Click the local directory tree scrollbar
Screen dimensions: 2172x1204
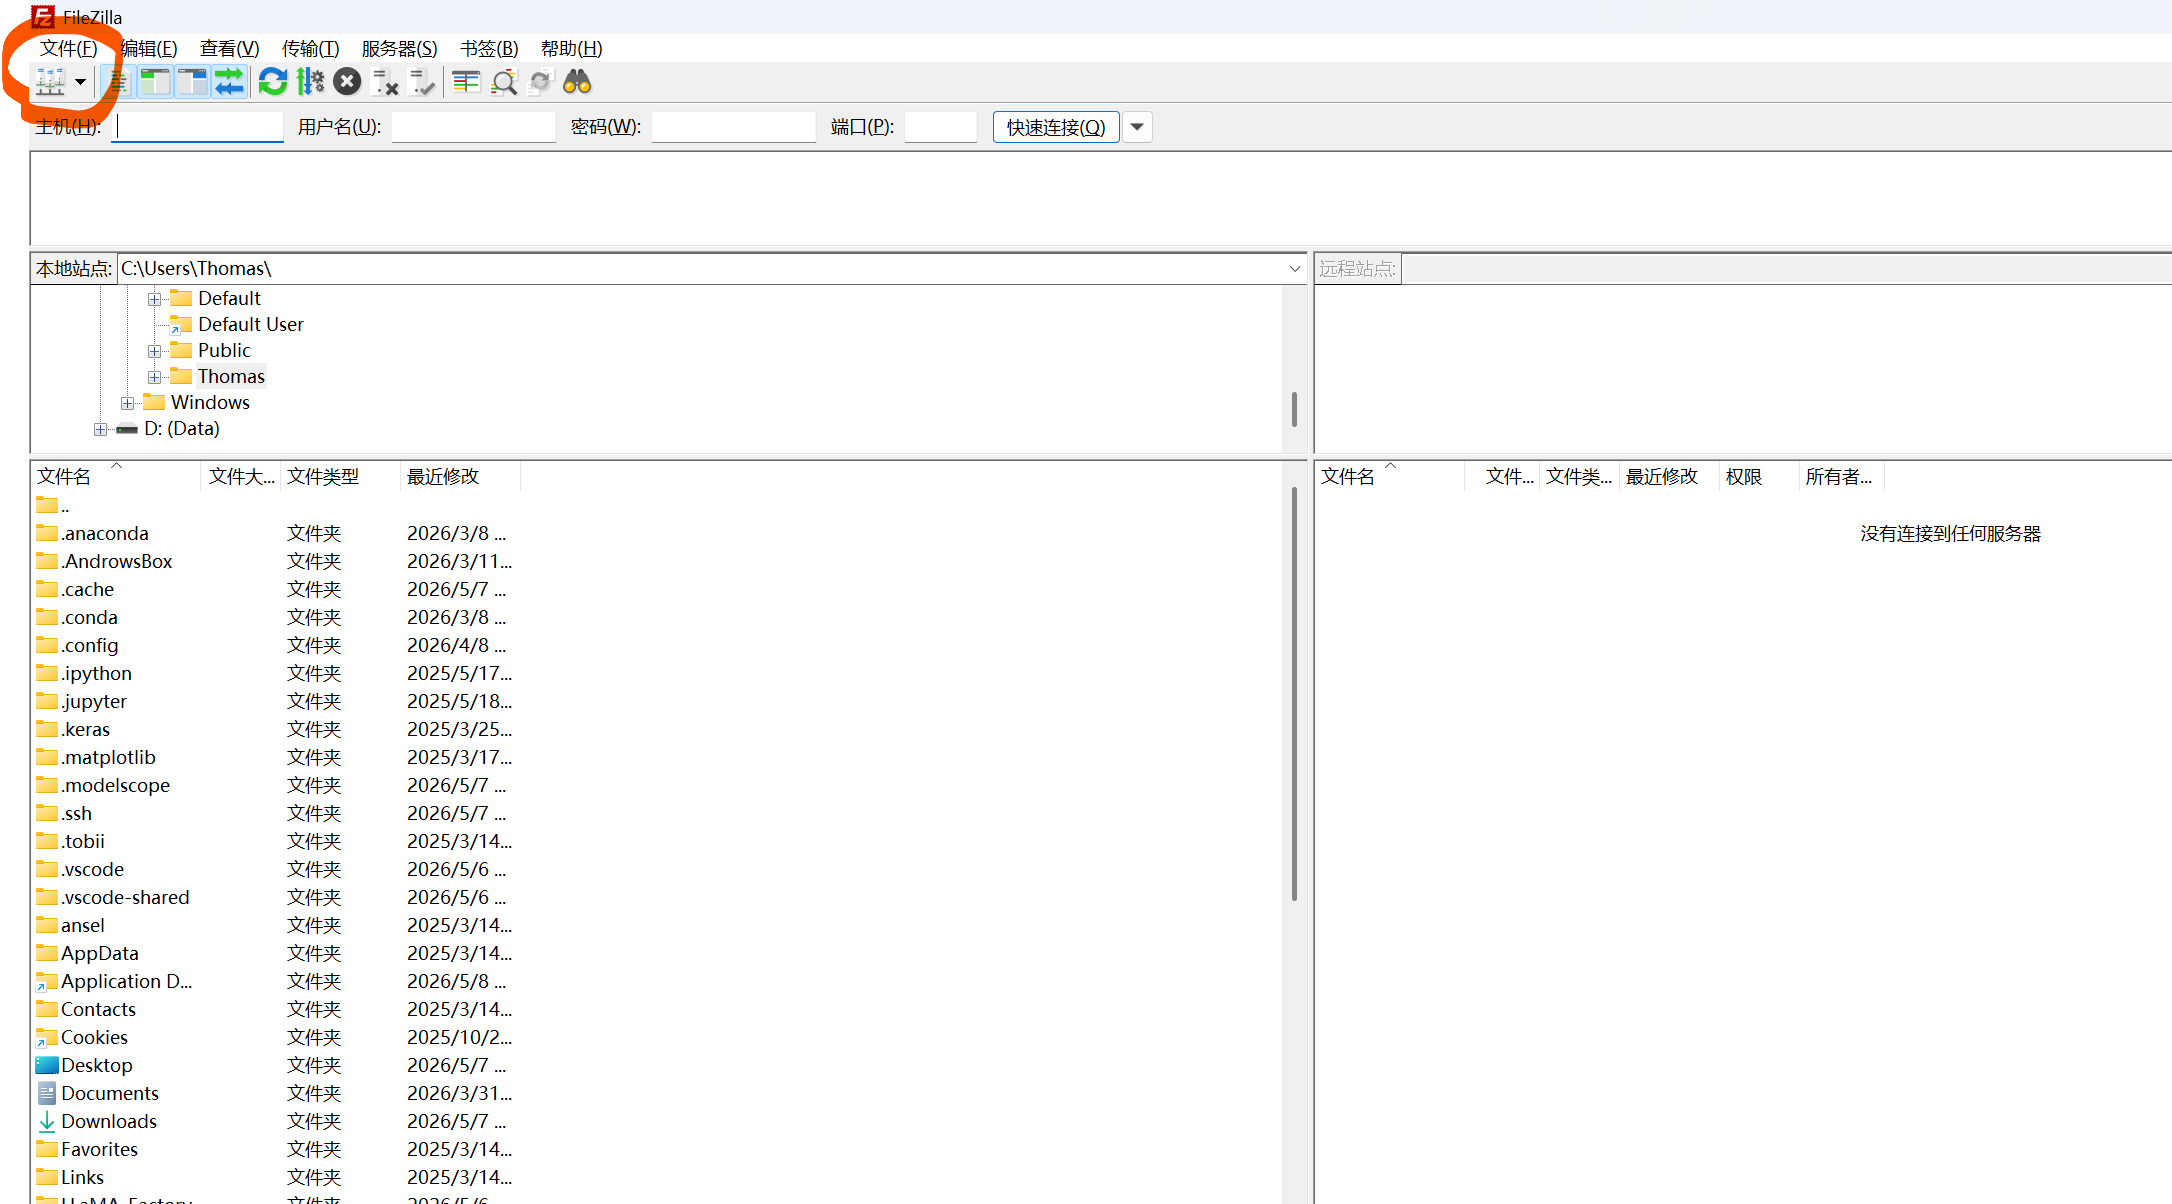1294,409
